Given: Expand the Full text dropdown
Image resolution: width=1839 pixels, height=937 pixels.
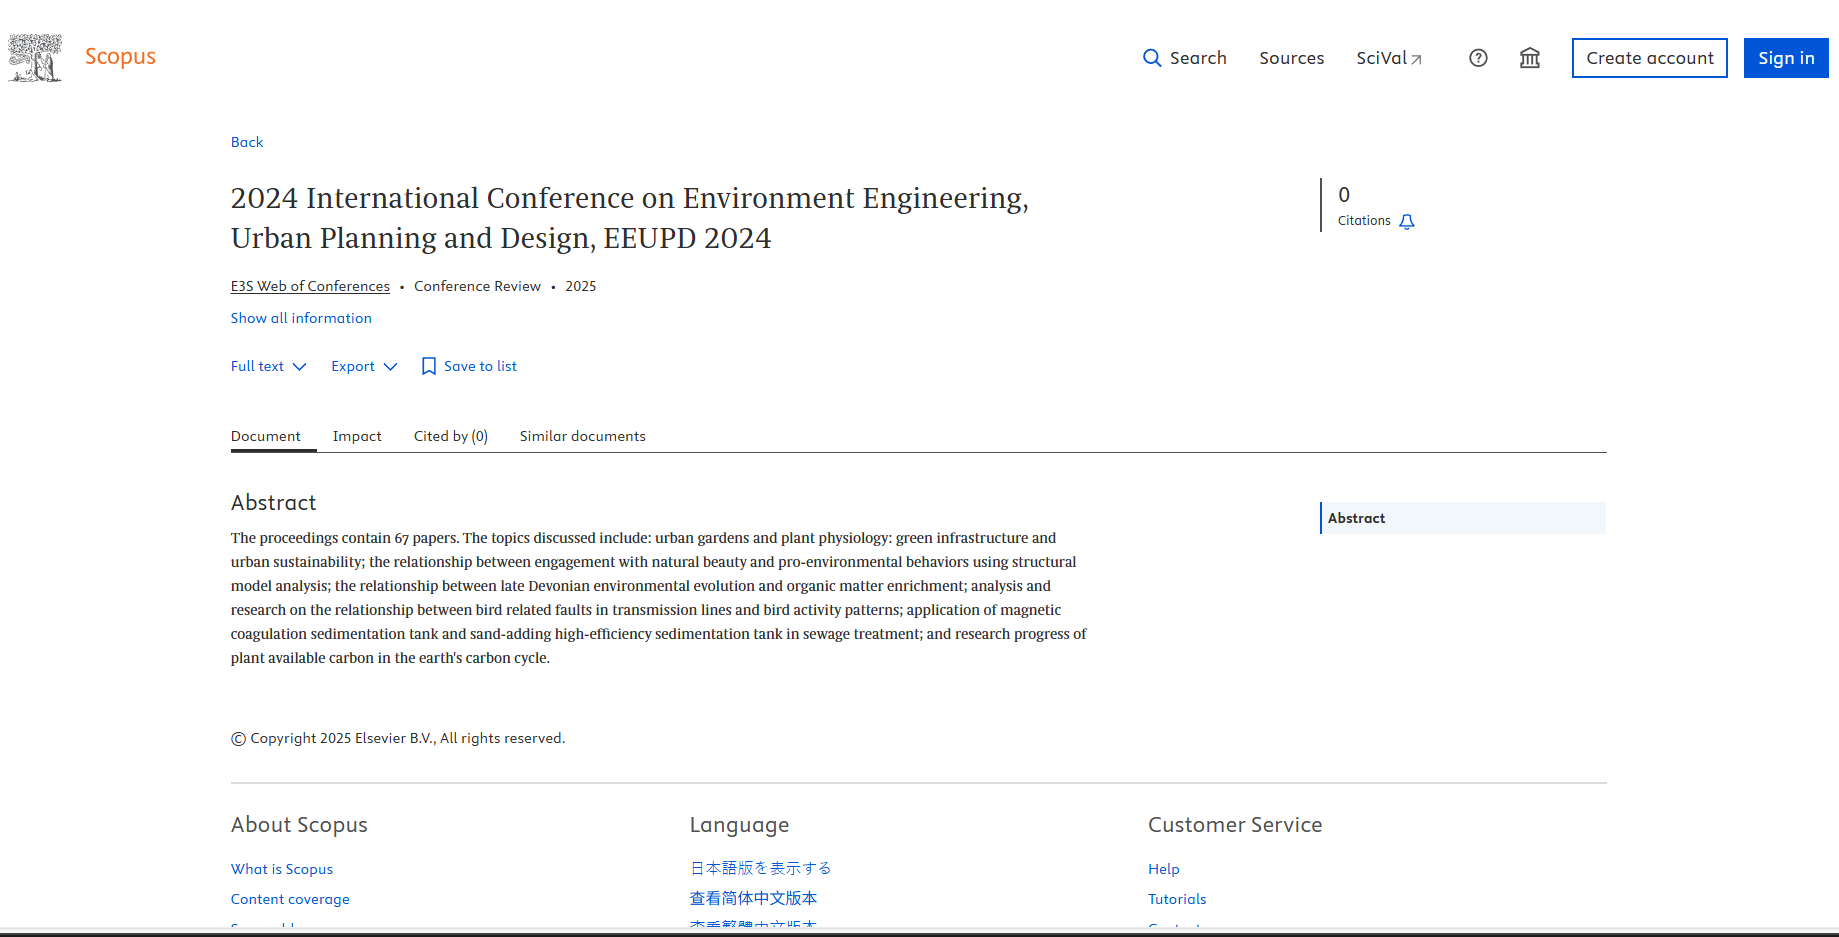Looking at the screenshot, I should tap(268, 366).
